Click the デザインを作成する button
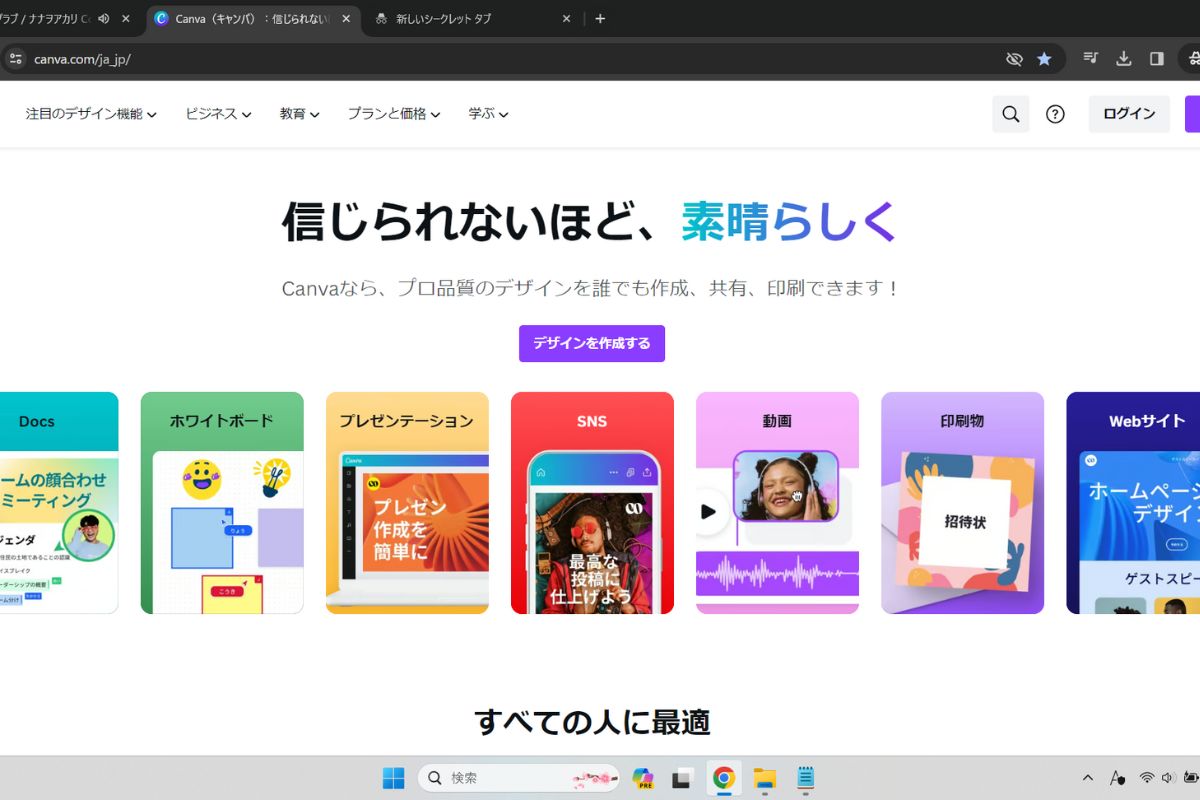 [592, 343]
